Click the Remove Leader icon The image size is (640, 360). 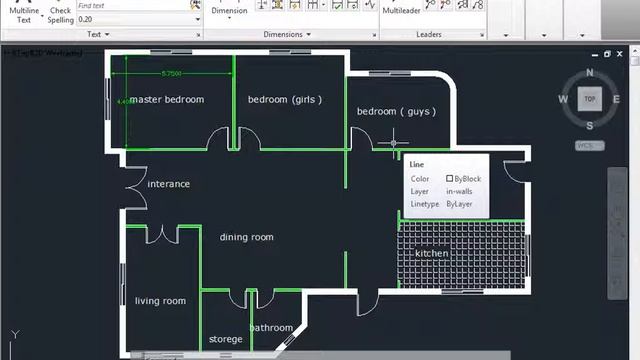point(445,5)
